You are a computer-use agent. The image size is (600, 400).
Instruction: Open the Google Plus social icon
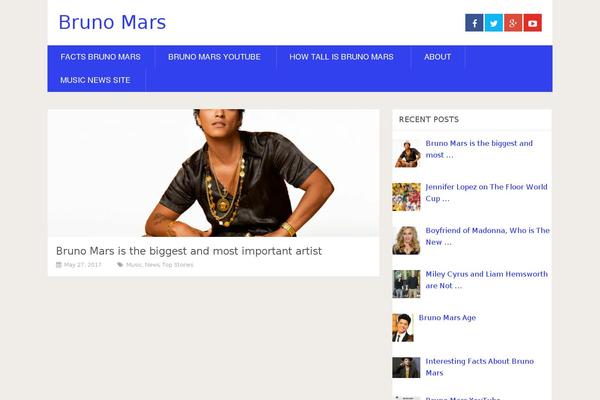pos(513,23)
